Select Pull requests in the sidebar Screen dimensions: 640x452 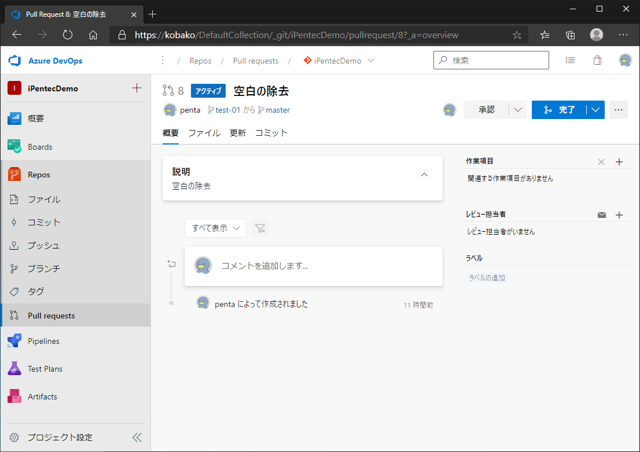(x=76, y=315)
